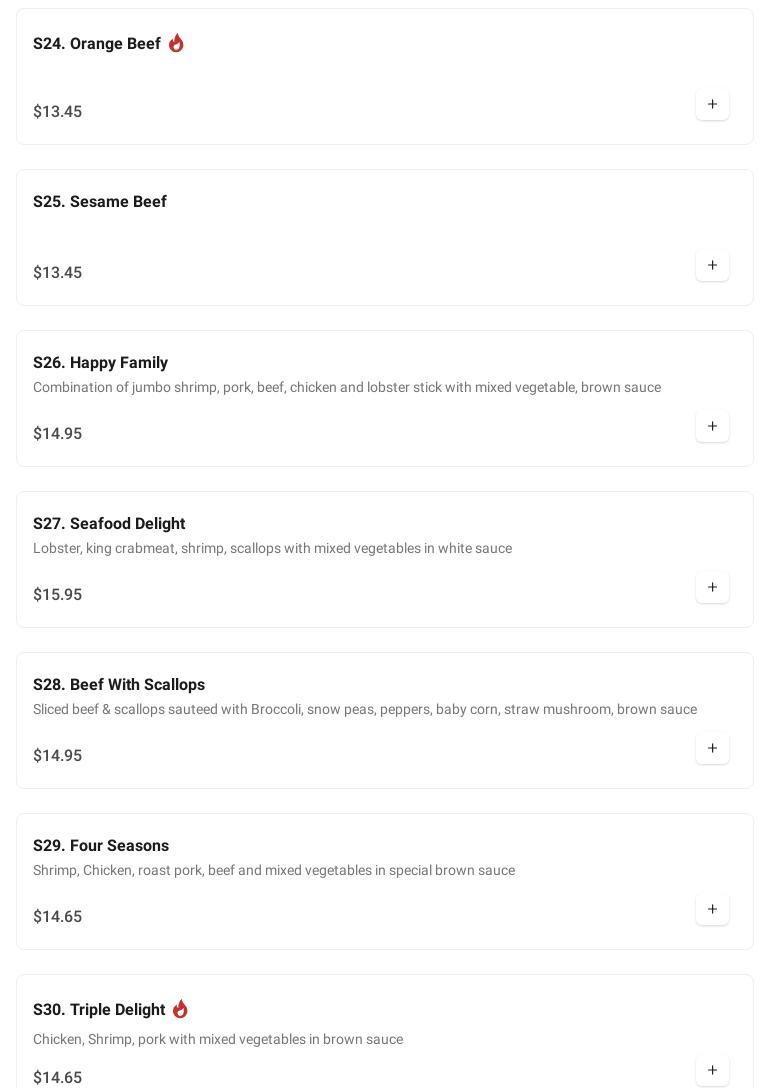The height and width of the screenshot is (1088, 770).
Task: Add S30. Triple Delight with plus icon
Action: (x=712, y=1070)
